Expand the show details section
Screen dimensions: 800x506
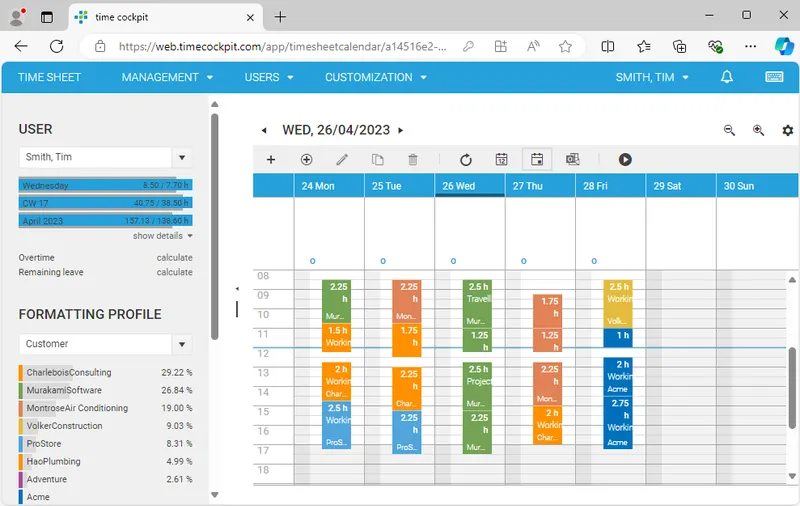coord(162,236)
